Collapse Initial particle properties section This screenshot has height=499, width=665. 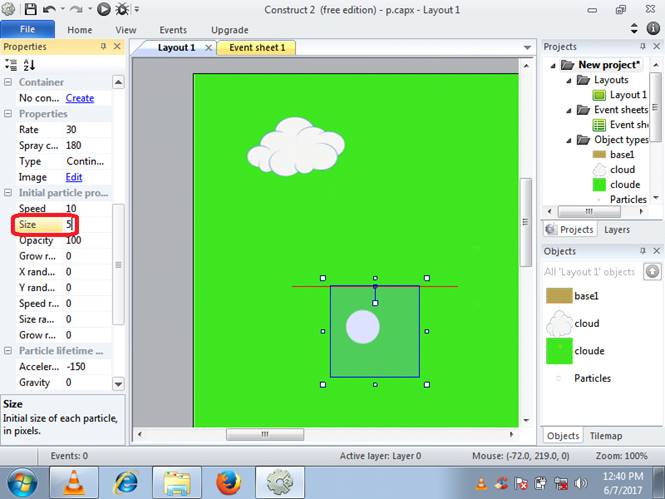point(8,192)
